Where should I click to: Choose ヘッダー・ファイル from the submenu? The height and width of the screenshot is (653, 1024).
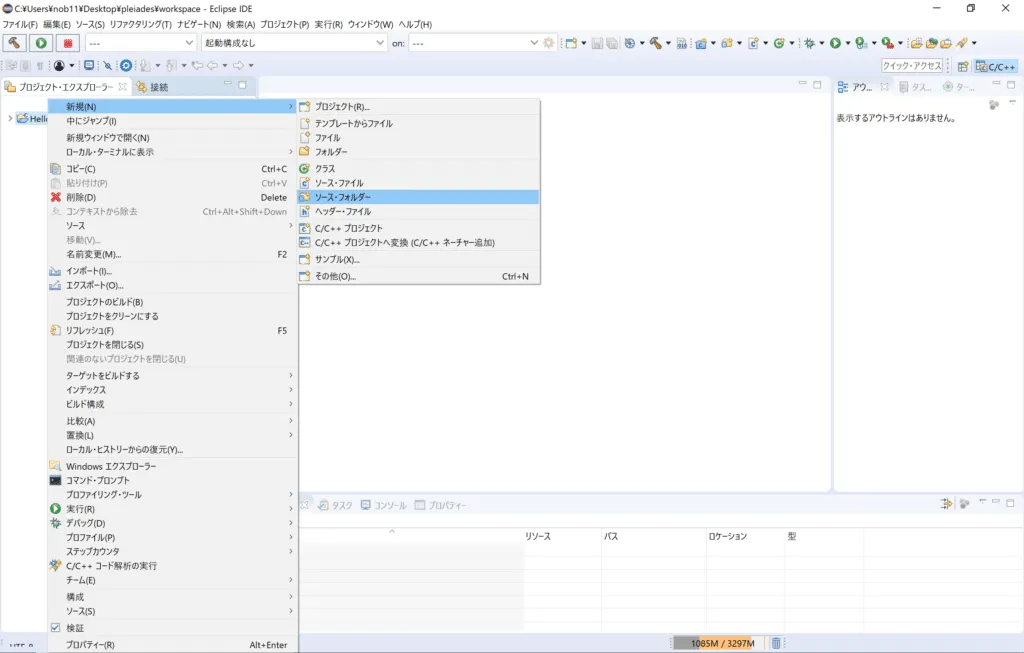click(x=419, y=211)
